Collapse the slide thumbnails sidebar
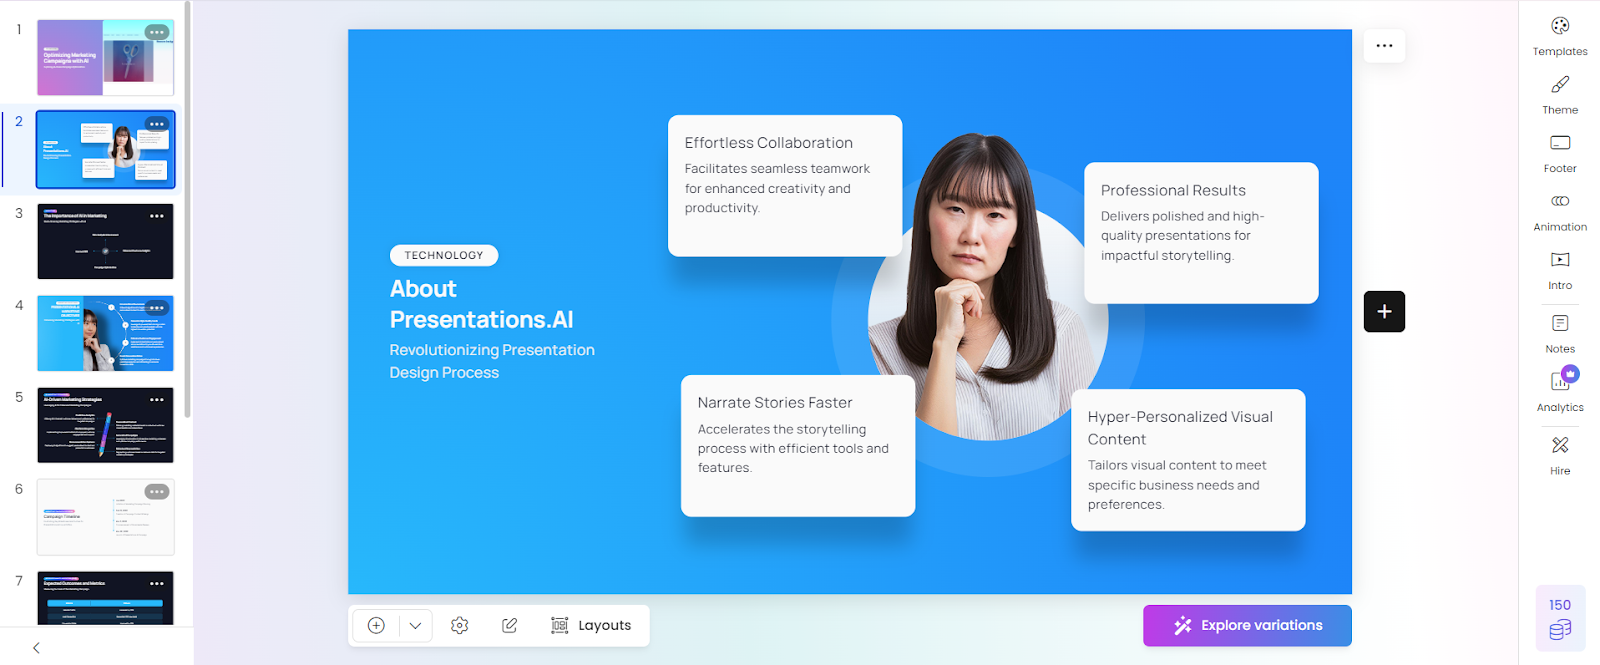Viewport: 1600px width, 665px height. [x=36, y=648]
